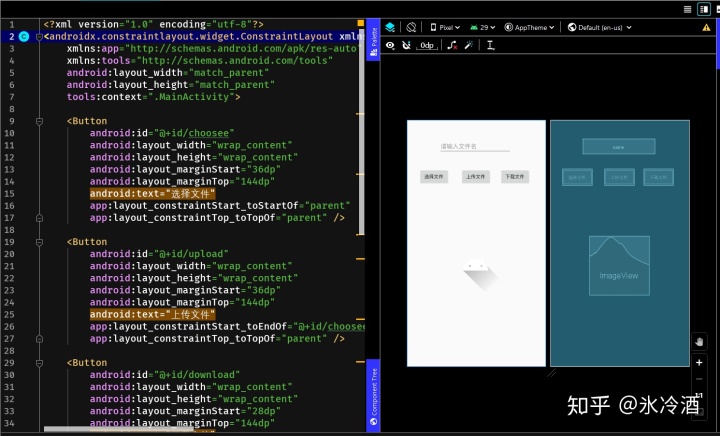The image size is (720, 436).
Task: Click the related class gutter icon on line 2
Action: click(x=24, y=37)
